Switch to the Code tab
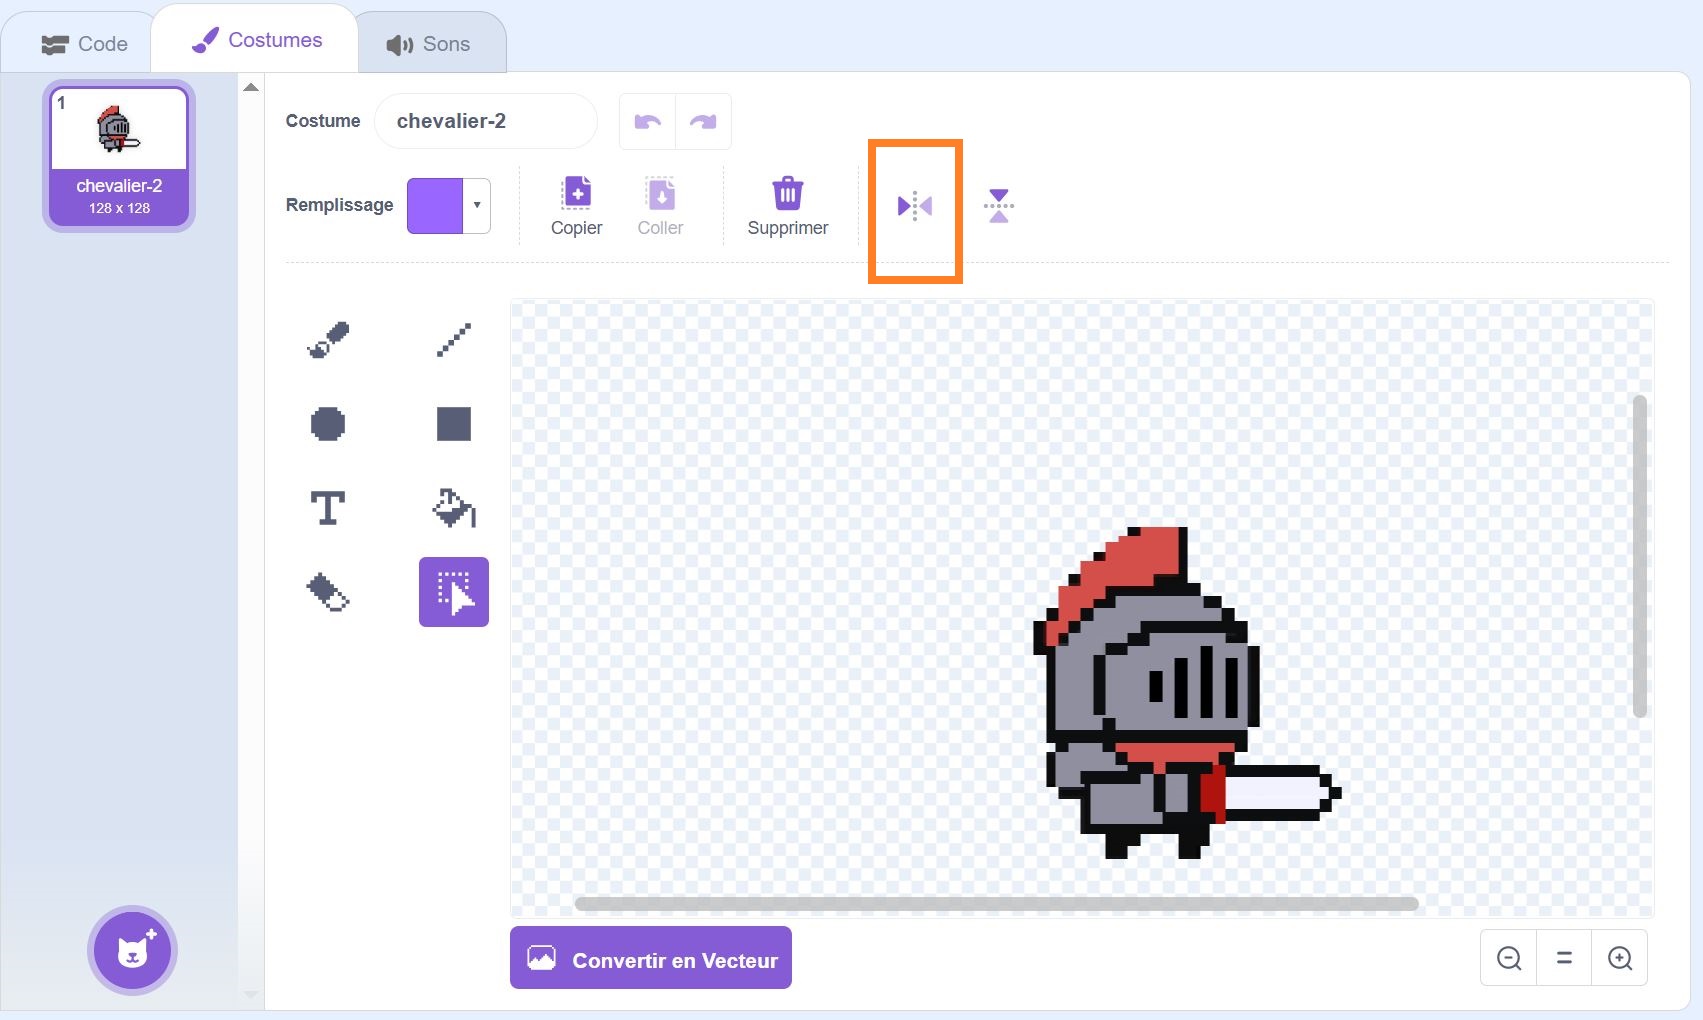 85,44
